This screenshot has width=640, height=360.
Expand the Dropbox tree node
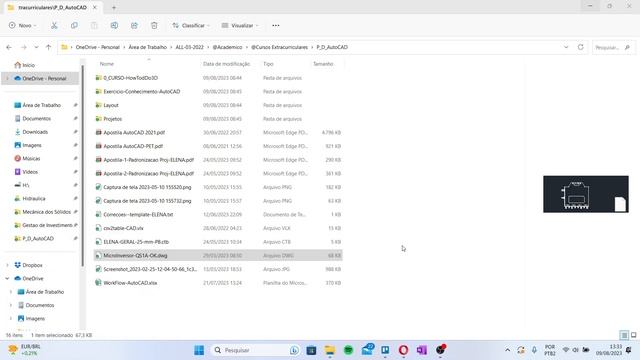(7, 265)
